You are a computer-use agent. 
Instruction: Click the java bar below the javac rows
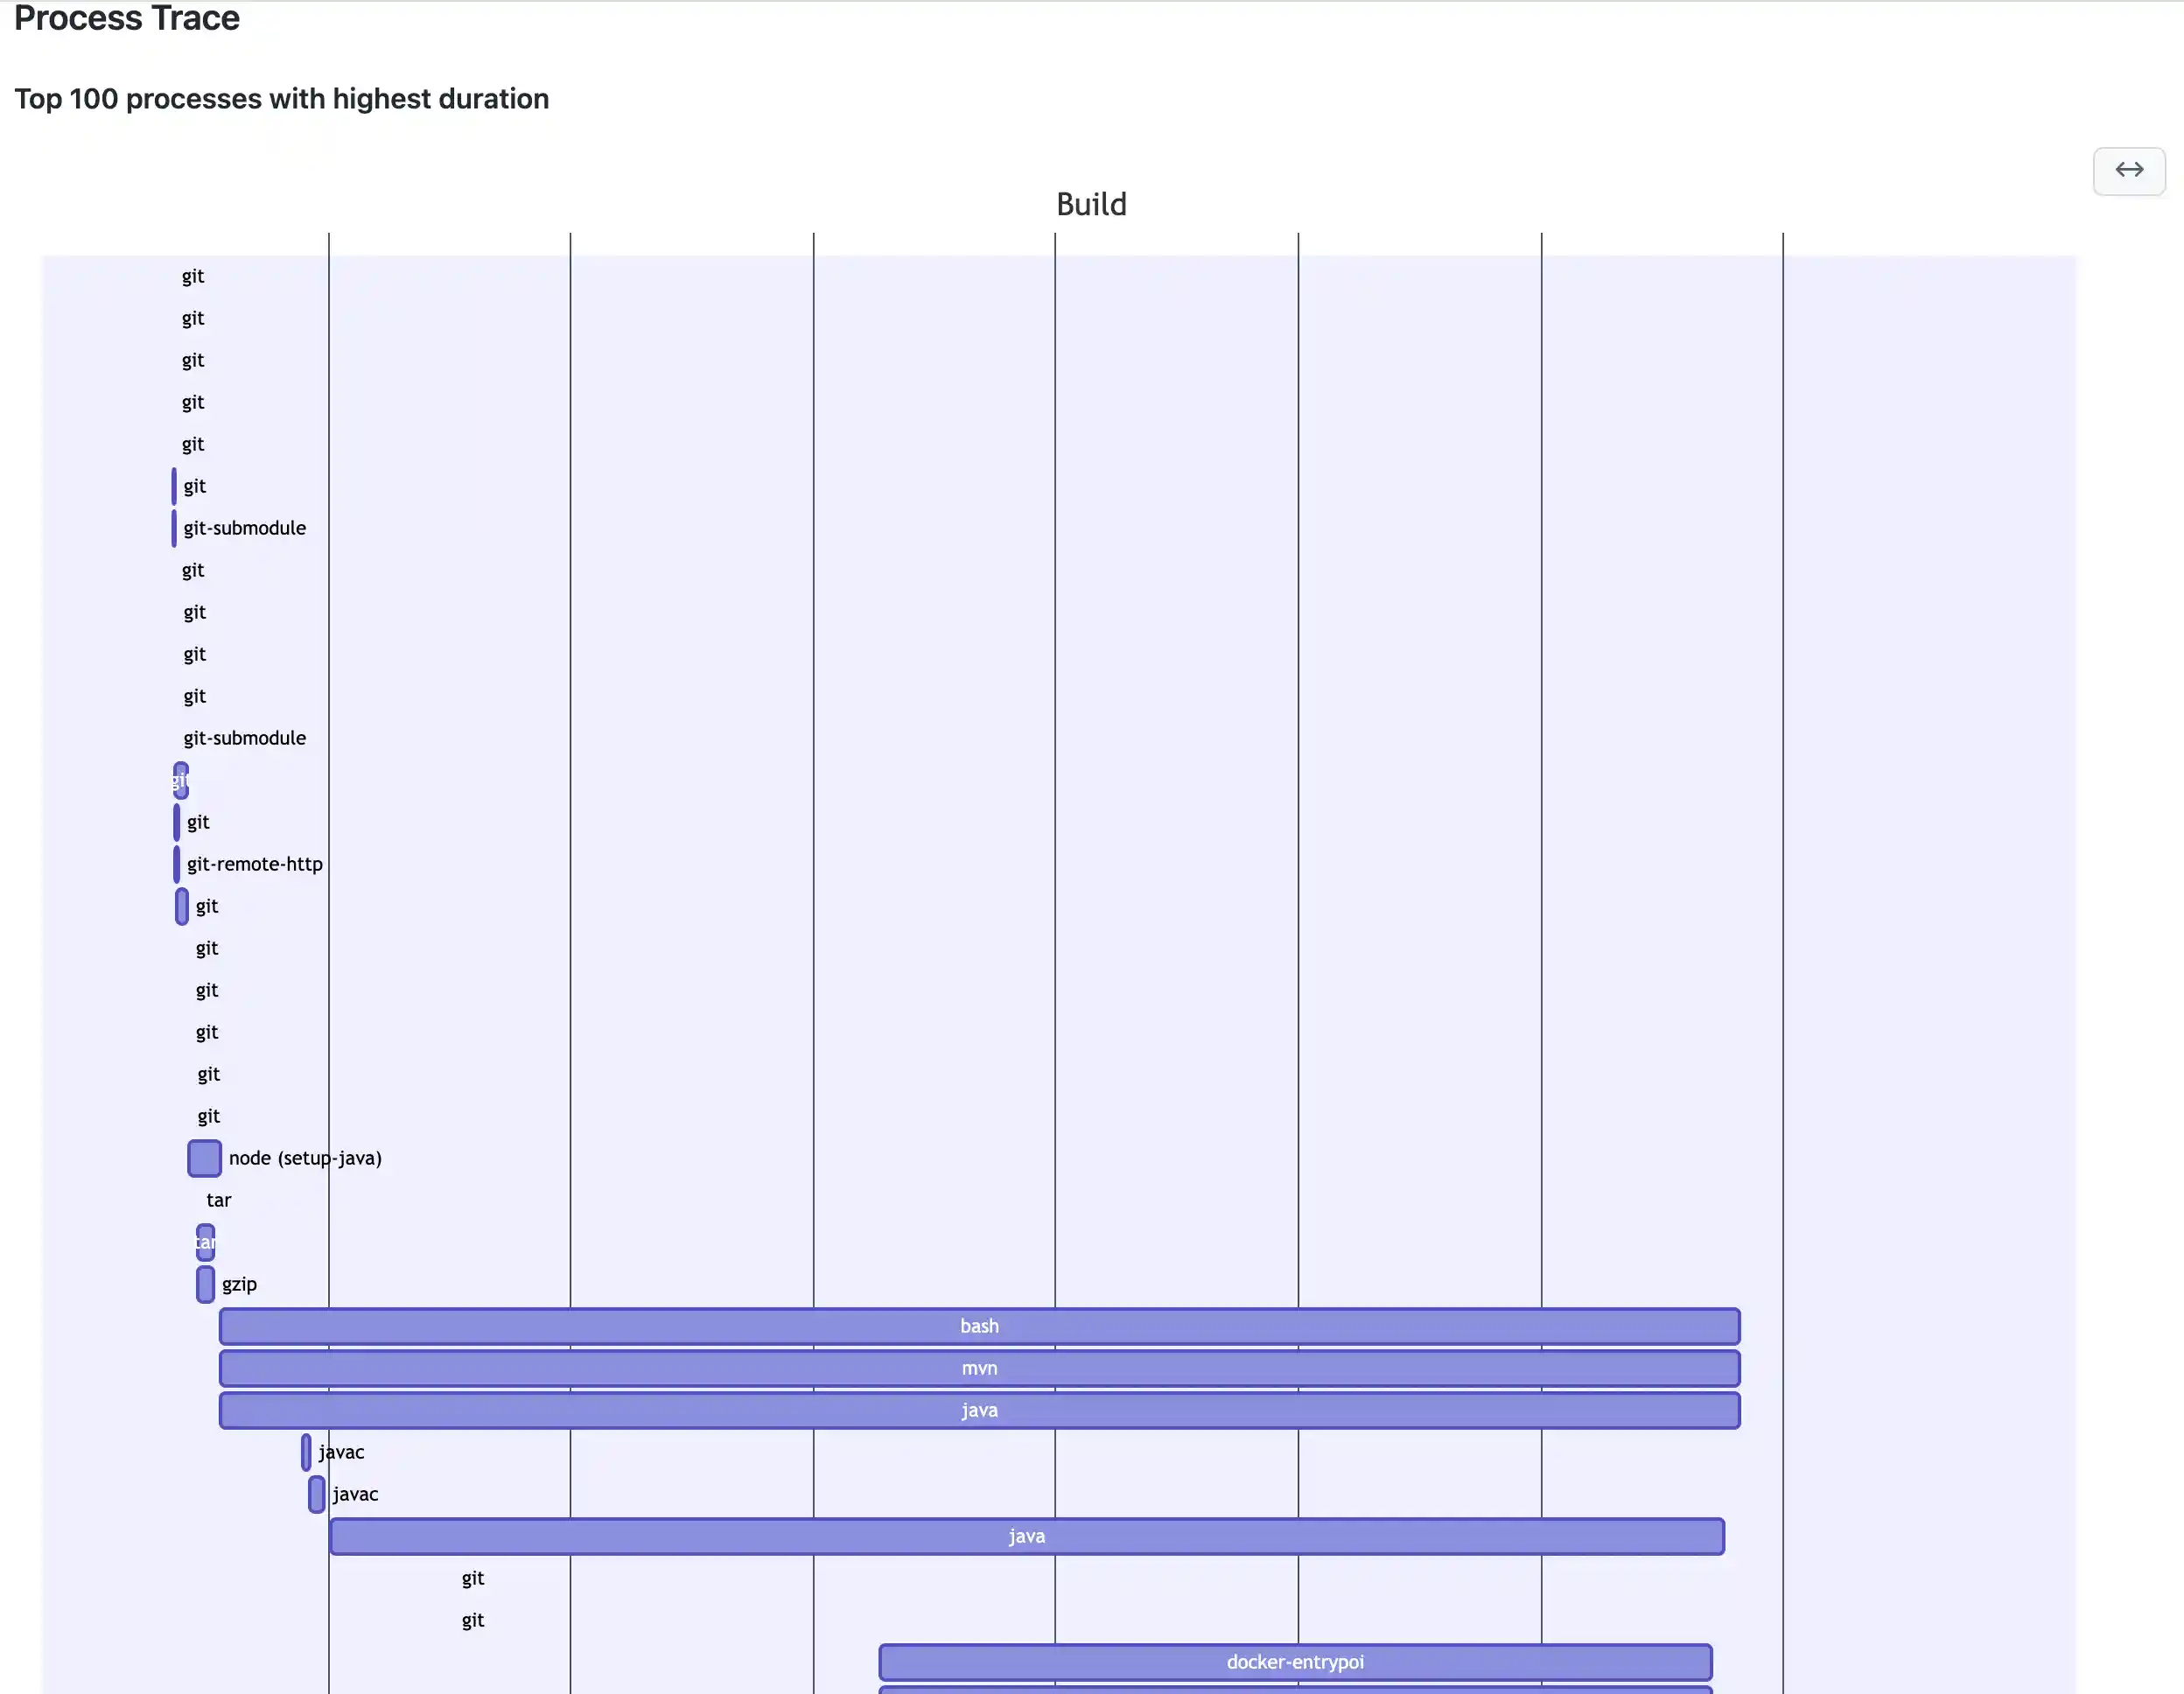[x=1026, y=1536]
